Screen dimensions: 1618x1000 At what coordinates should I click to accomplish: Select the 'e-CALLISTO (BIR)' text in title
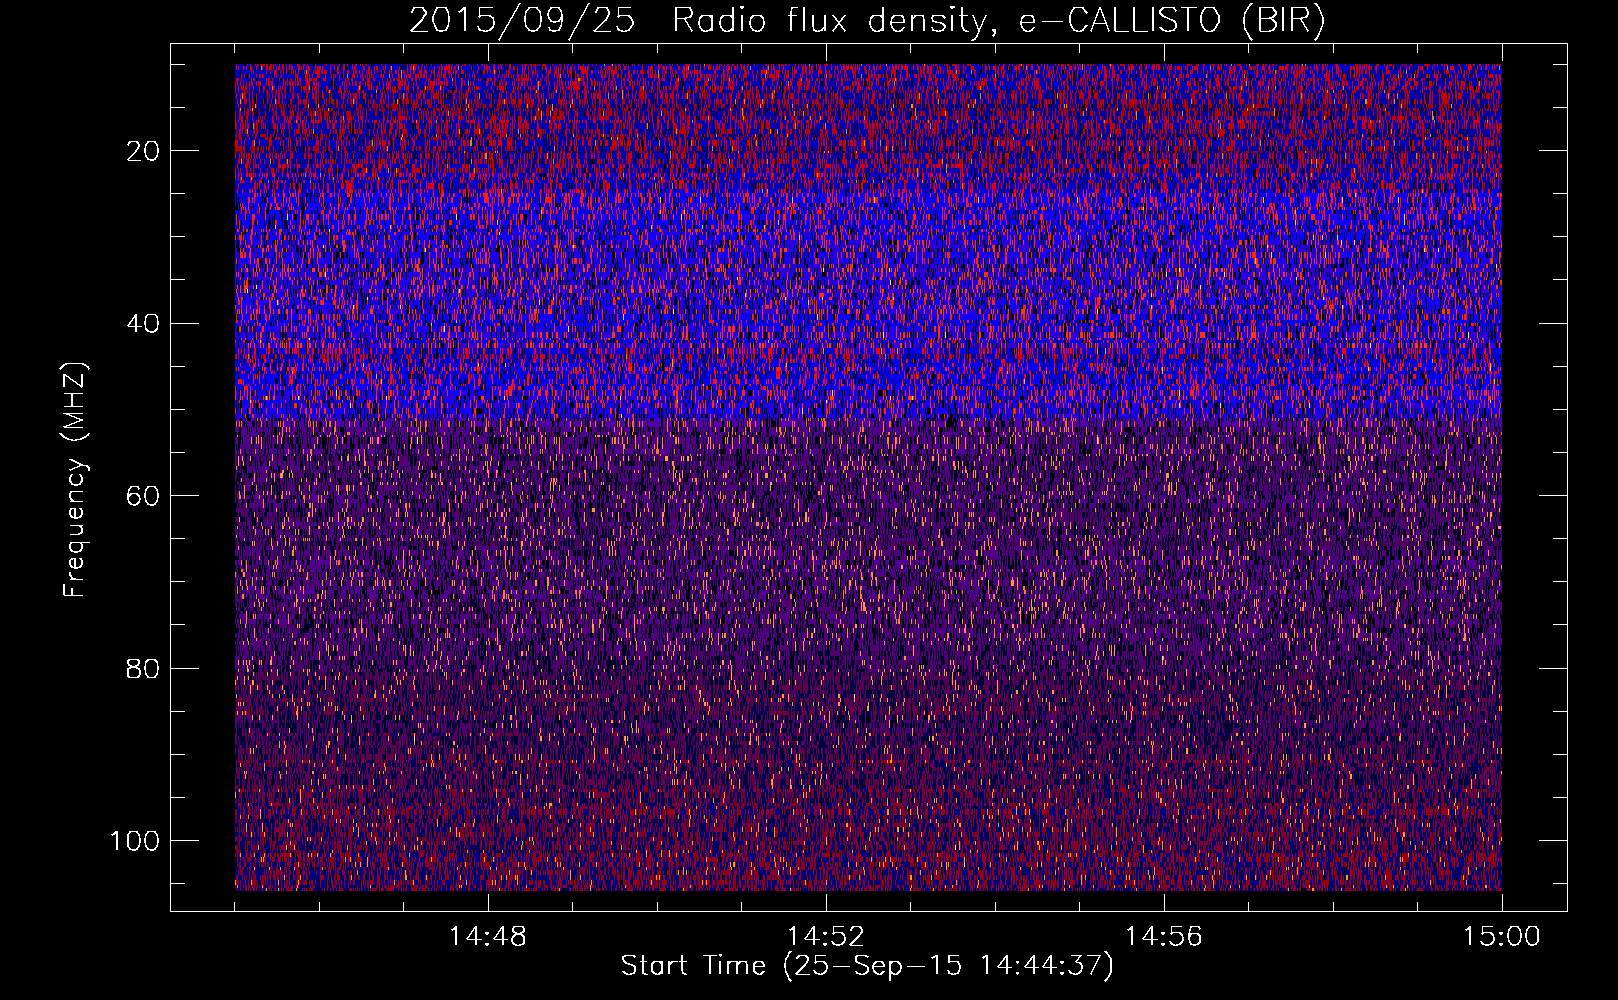click(x=1172, y=21)
